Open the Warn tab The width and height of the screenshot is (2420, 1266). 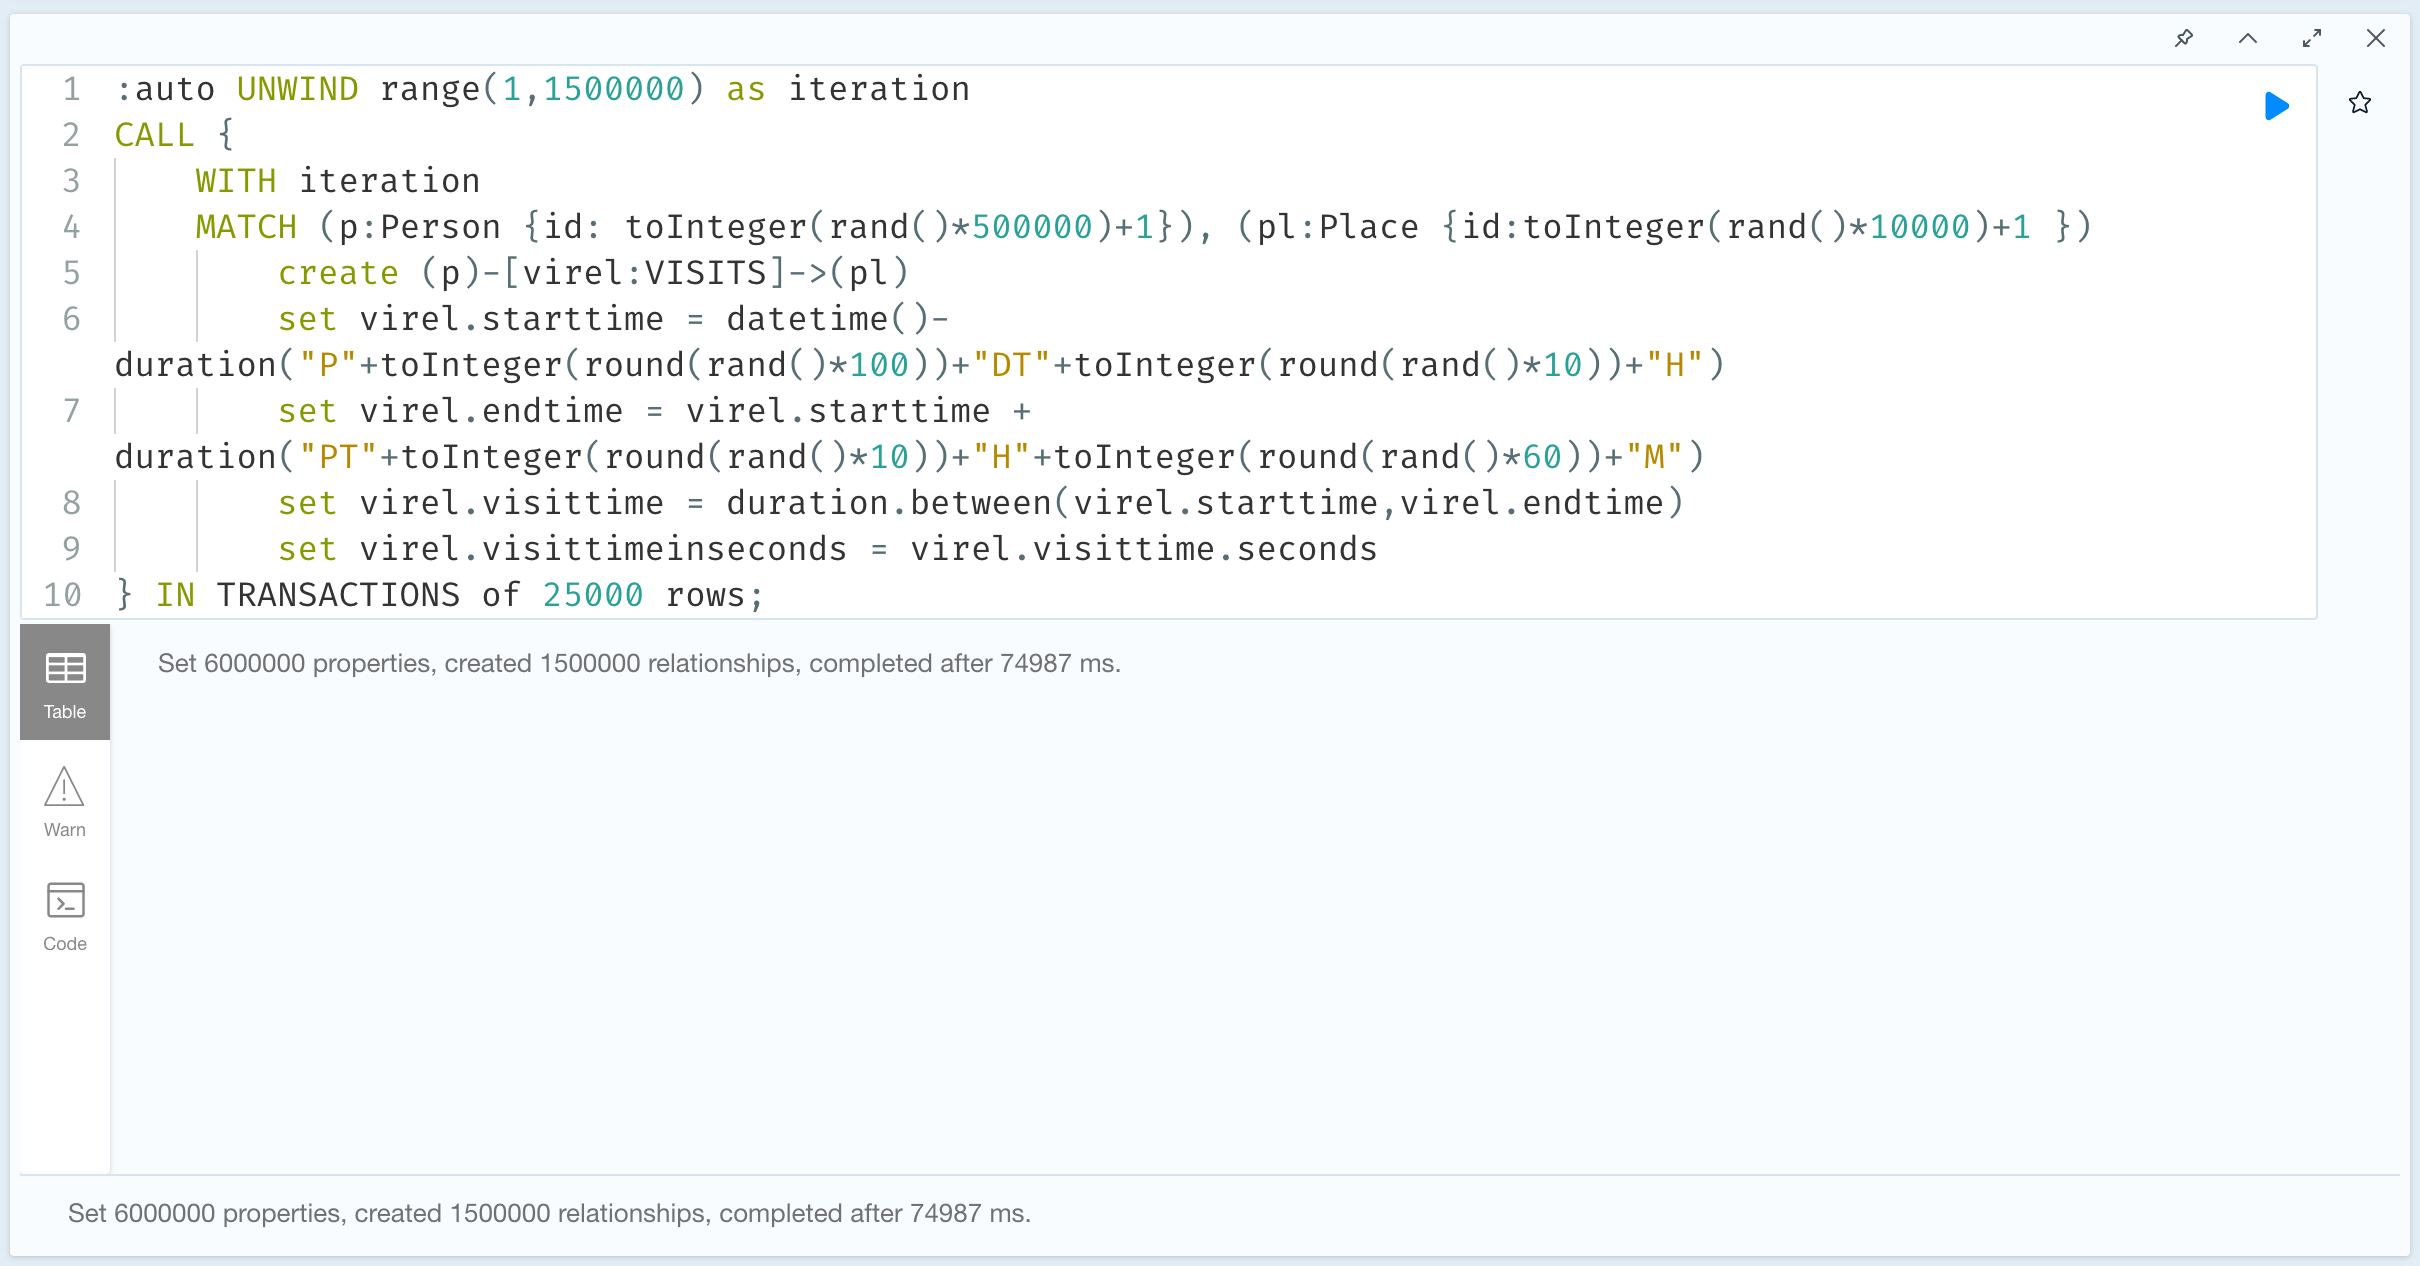(x=65, y=802)
